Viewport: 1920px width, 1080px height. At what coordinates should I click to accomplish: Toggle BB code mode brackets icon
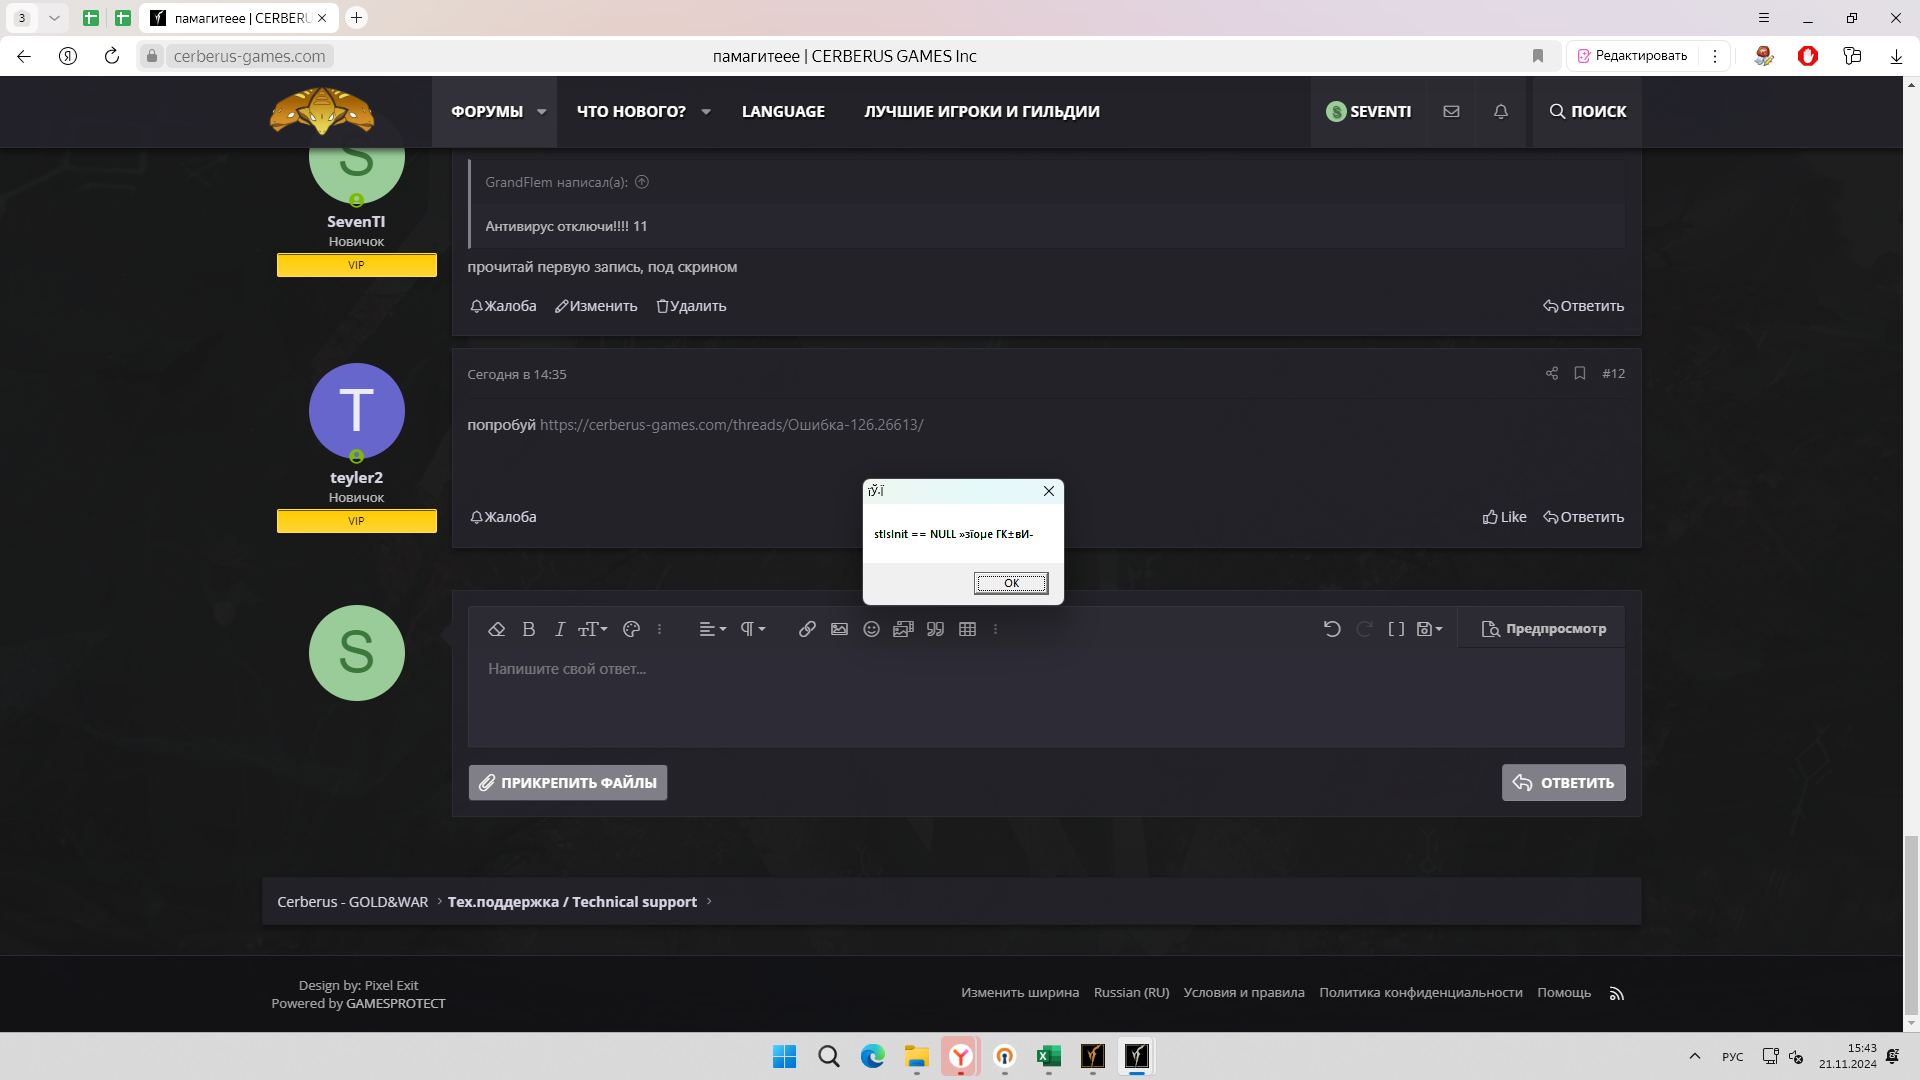click(1396, 629)
